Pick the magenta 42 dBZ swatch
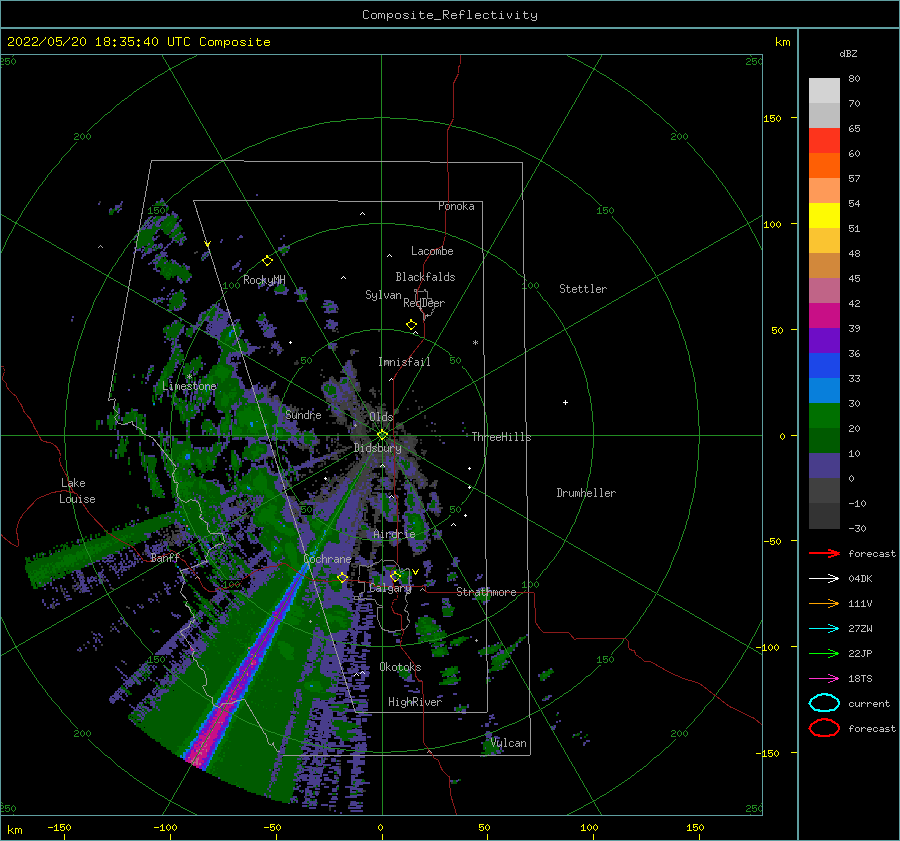This screenshot has height=841, width=900. 824,316
